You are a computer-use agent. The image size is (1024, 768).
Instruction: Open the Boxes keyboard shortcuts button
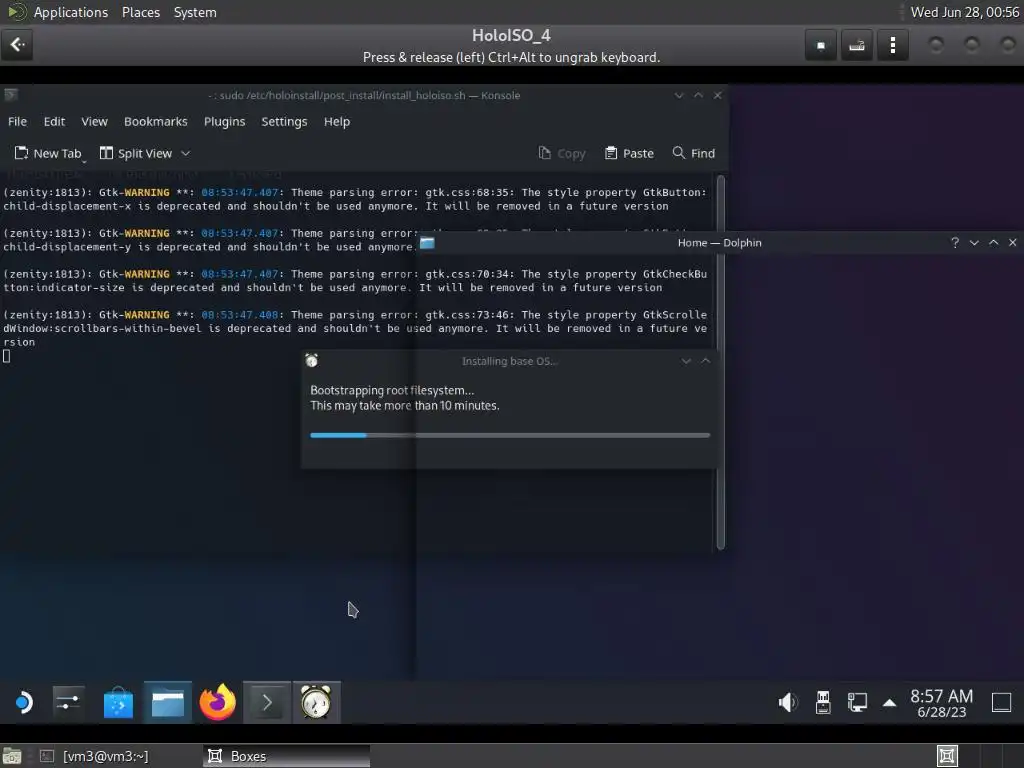pos(856,46)
